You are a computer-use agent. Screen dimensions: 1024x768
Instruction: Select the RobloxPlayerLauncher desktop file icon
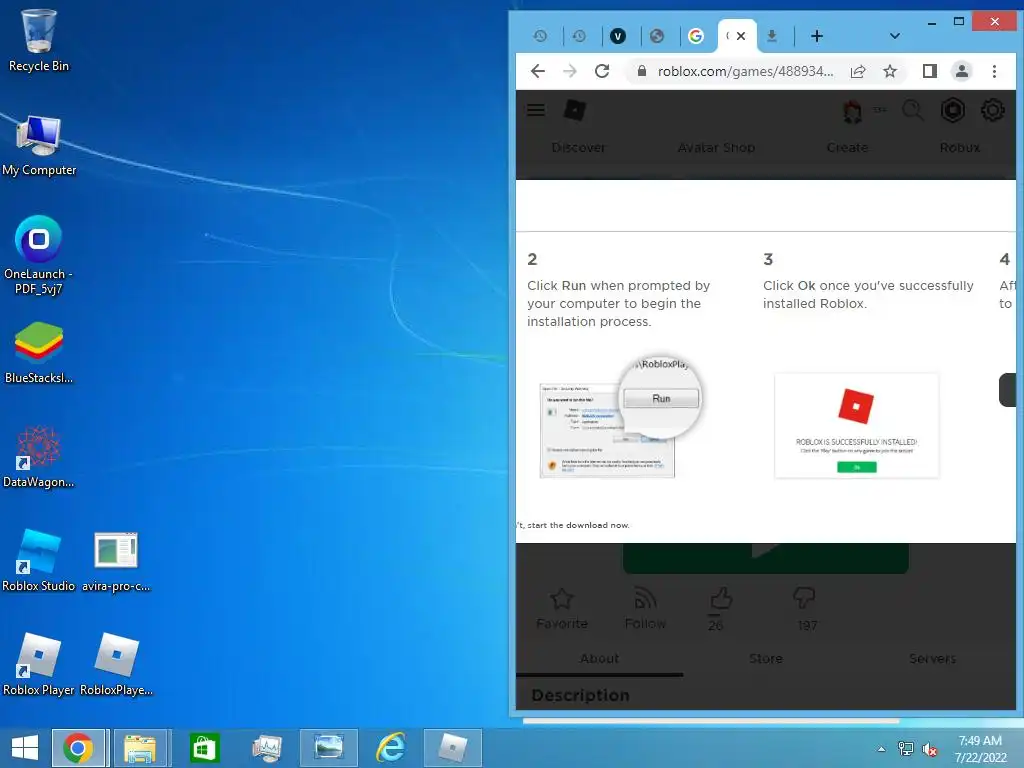[x=116, y=664]
